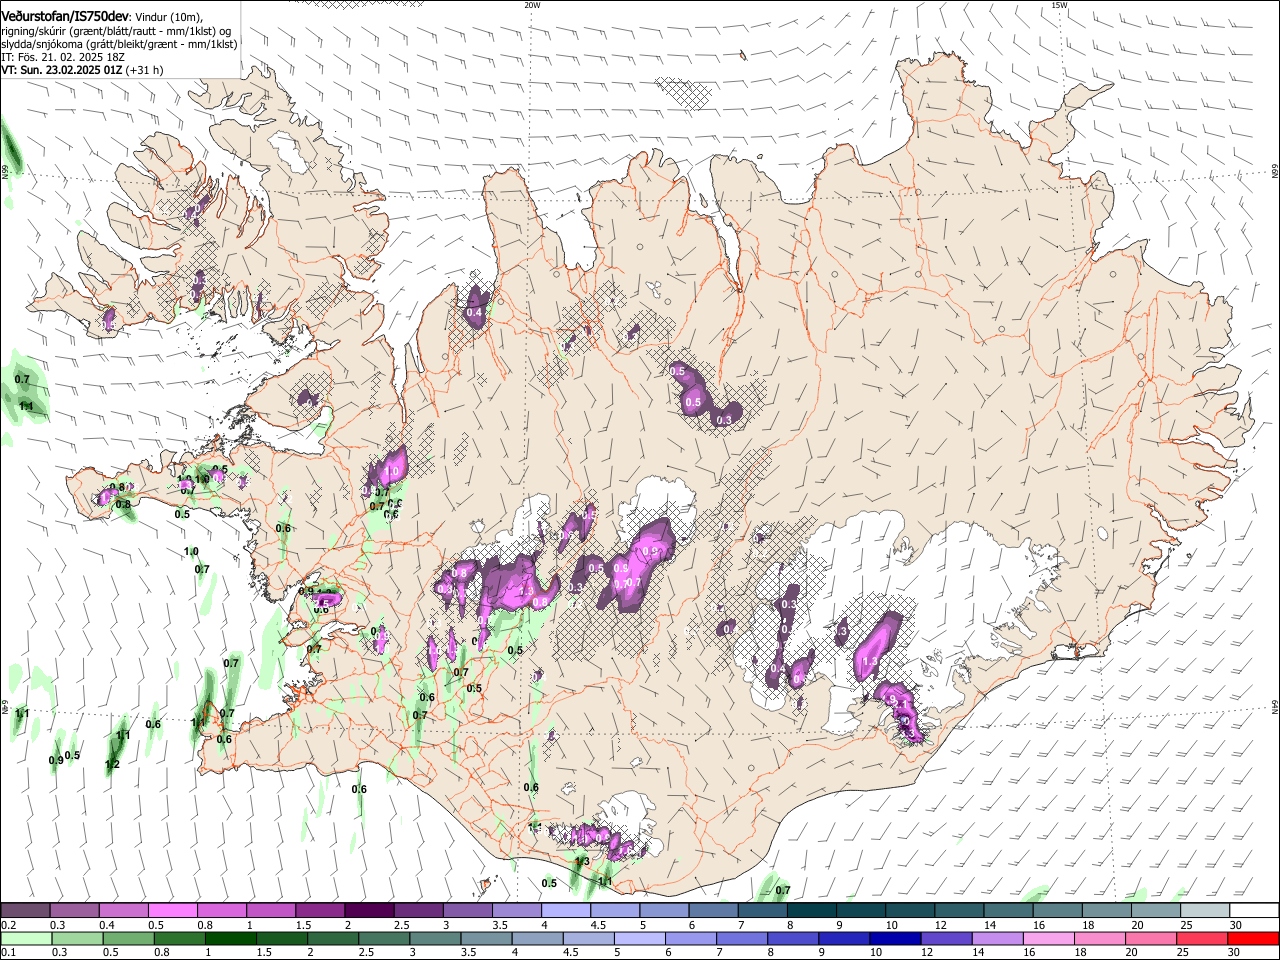Pick the 2.5–3 rain scale swatch
1280x960 pixels.
pyautogui.click(x=384, y=938)
